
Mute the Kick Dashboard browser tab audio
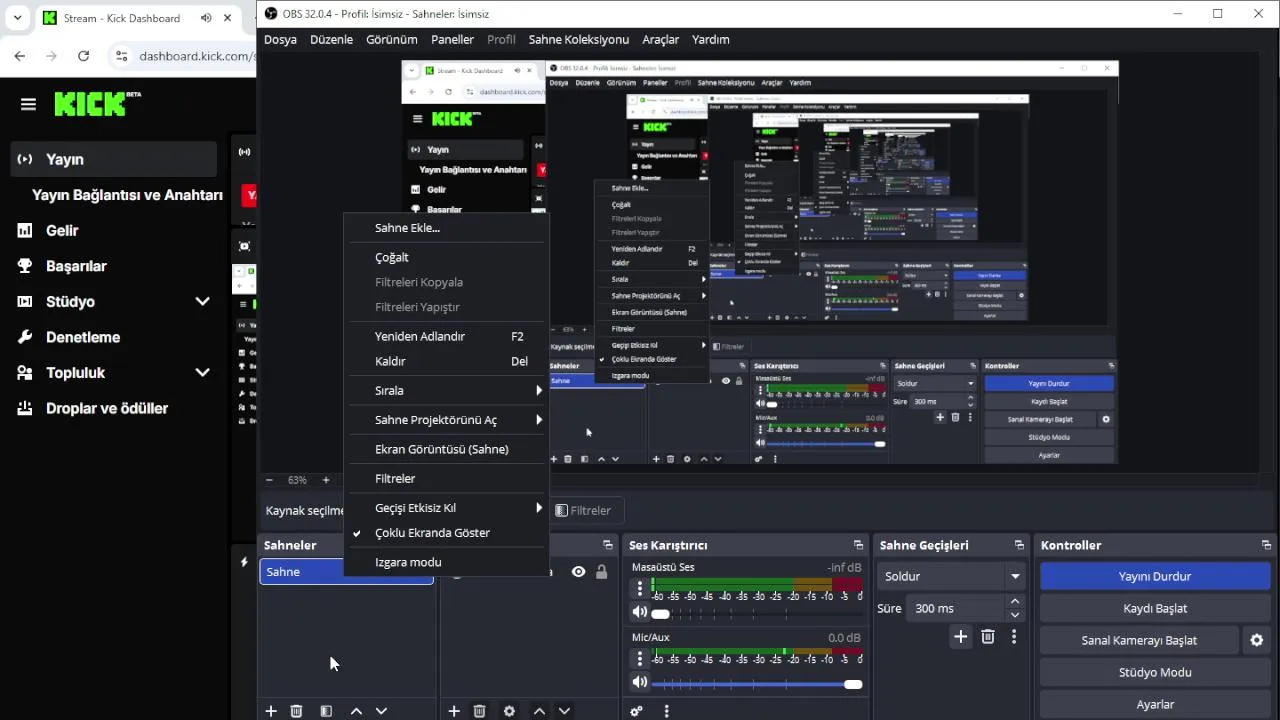tap(206, 18)
